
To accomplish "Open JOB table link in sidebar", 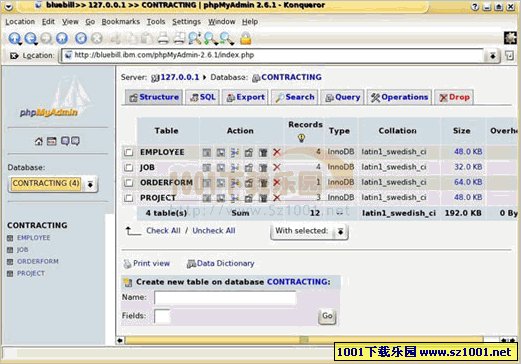I will [23, 250].
